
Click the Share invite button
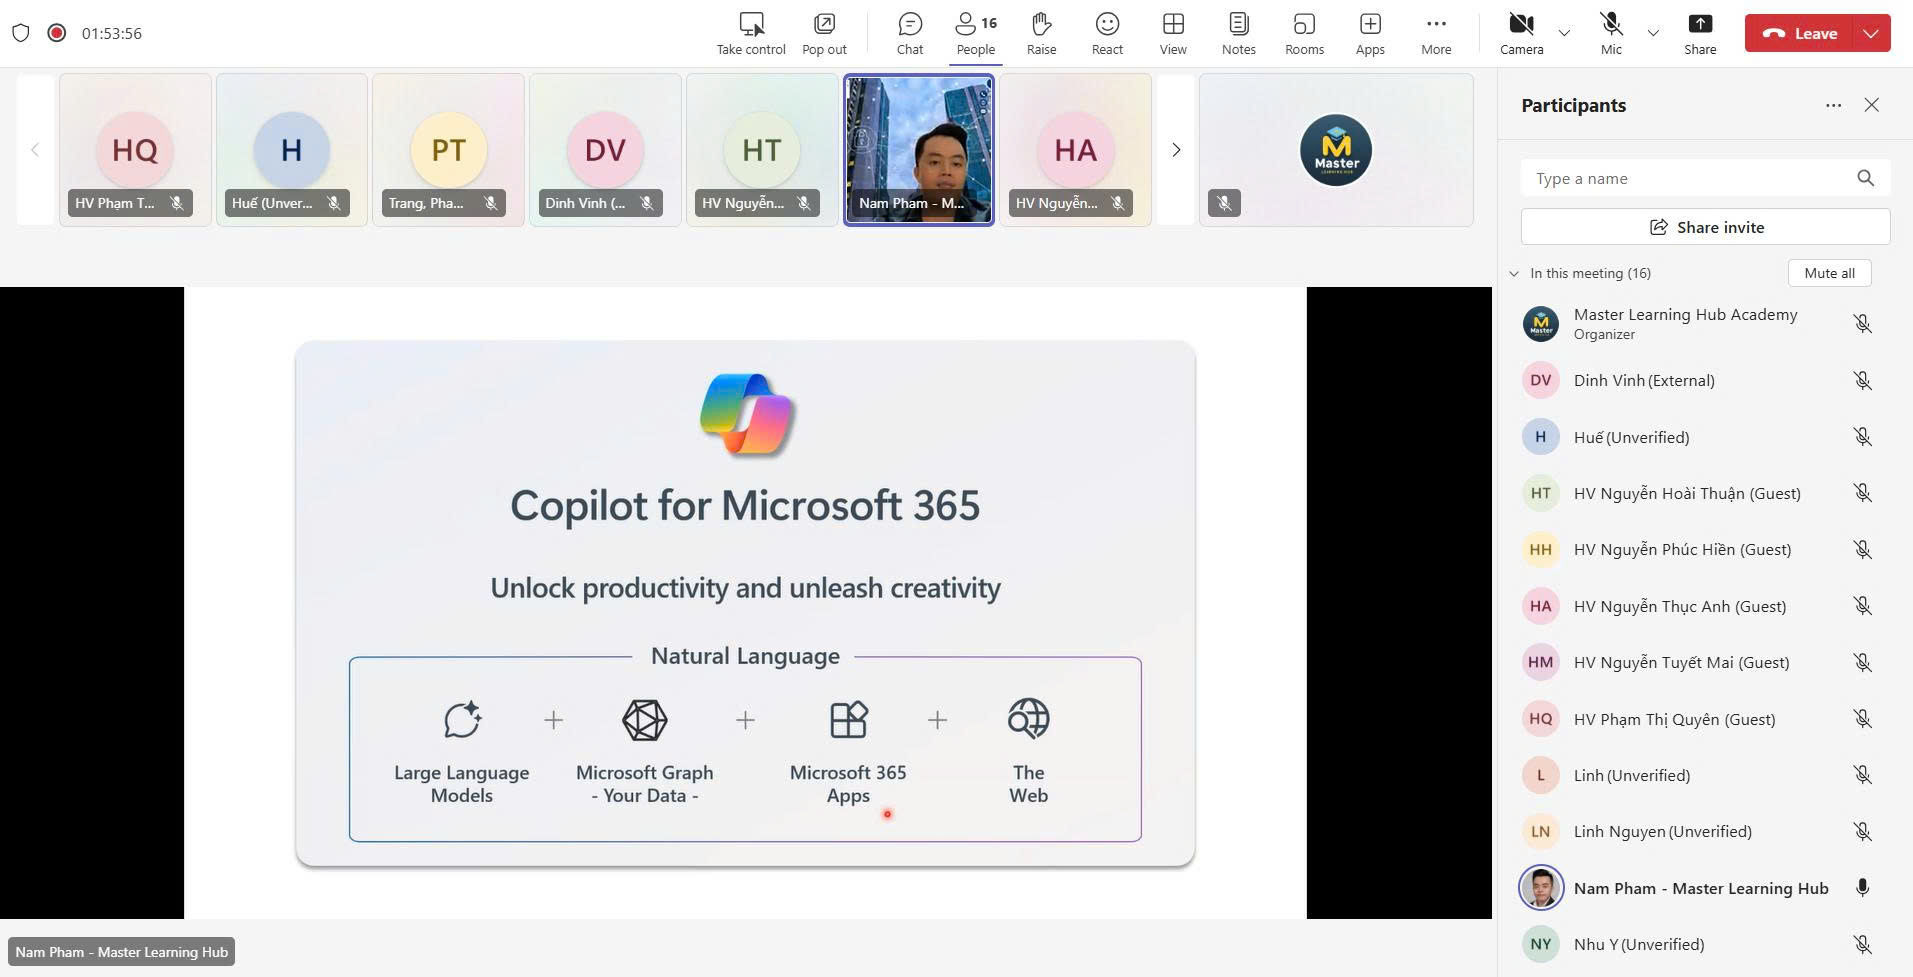pos(1705,227)
